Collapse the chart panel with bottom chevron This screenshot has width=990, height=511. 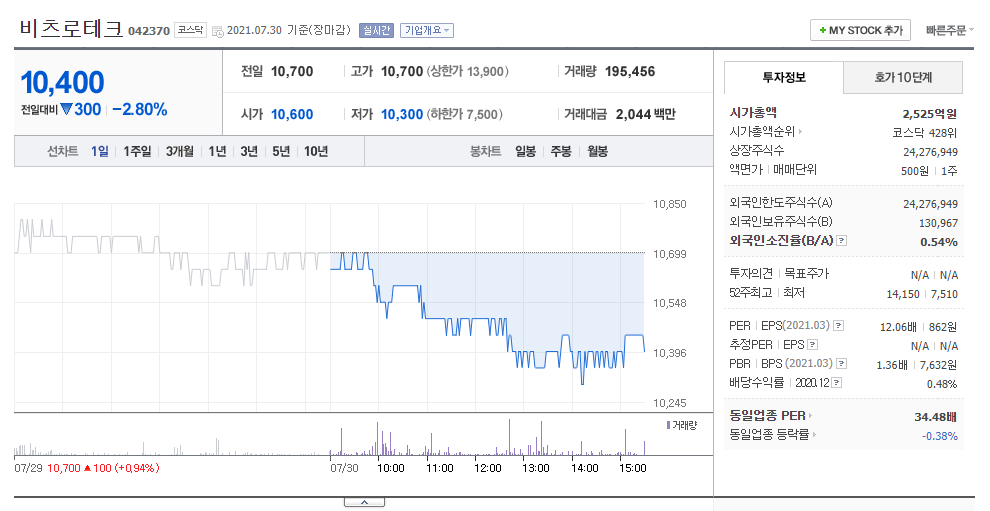pyautogui.click(x=364, y=503)
